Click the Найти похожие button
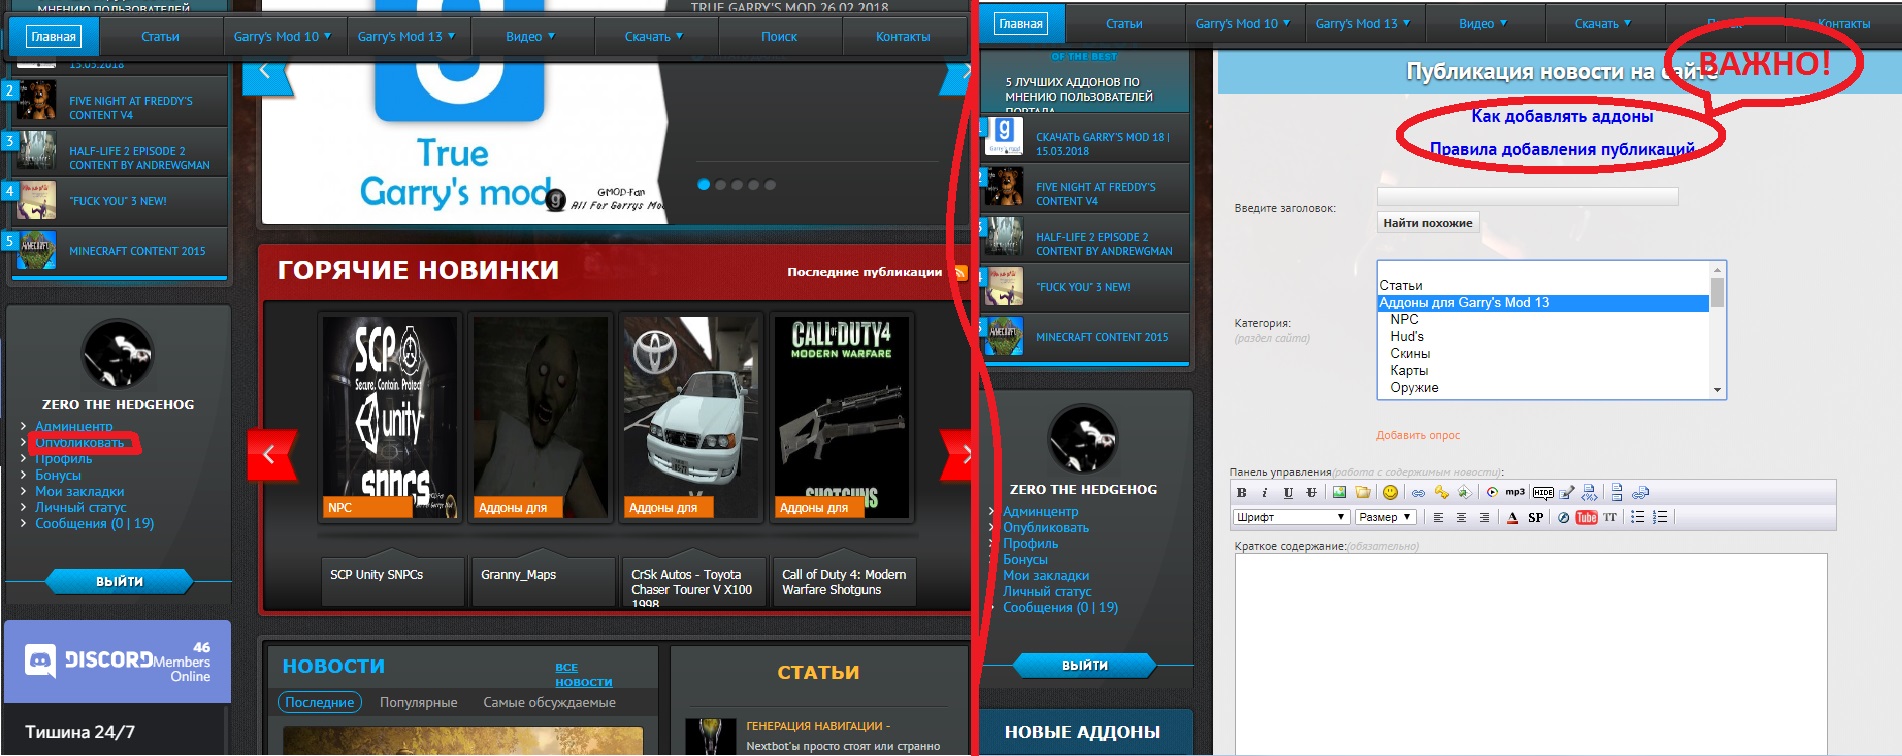 pos(1428,223)
